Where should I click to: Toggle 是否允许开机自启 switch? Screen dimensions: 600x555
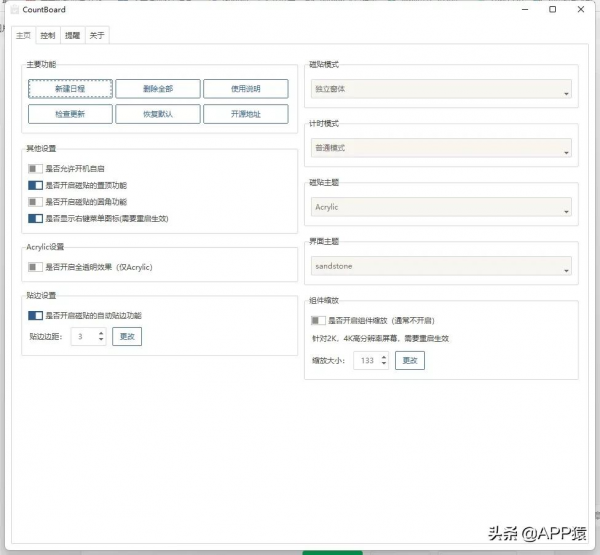click(36, 168)
